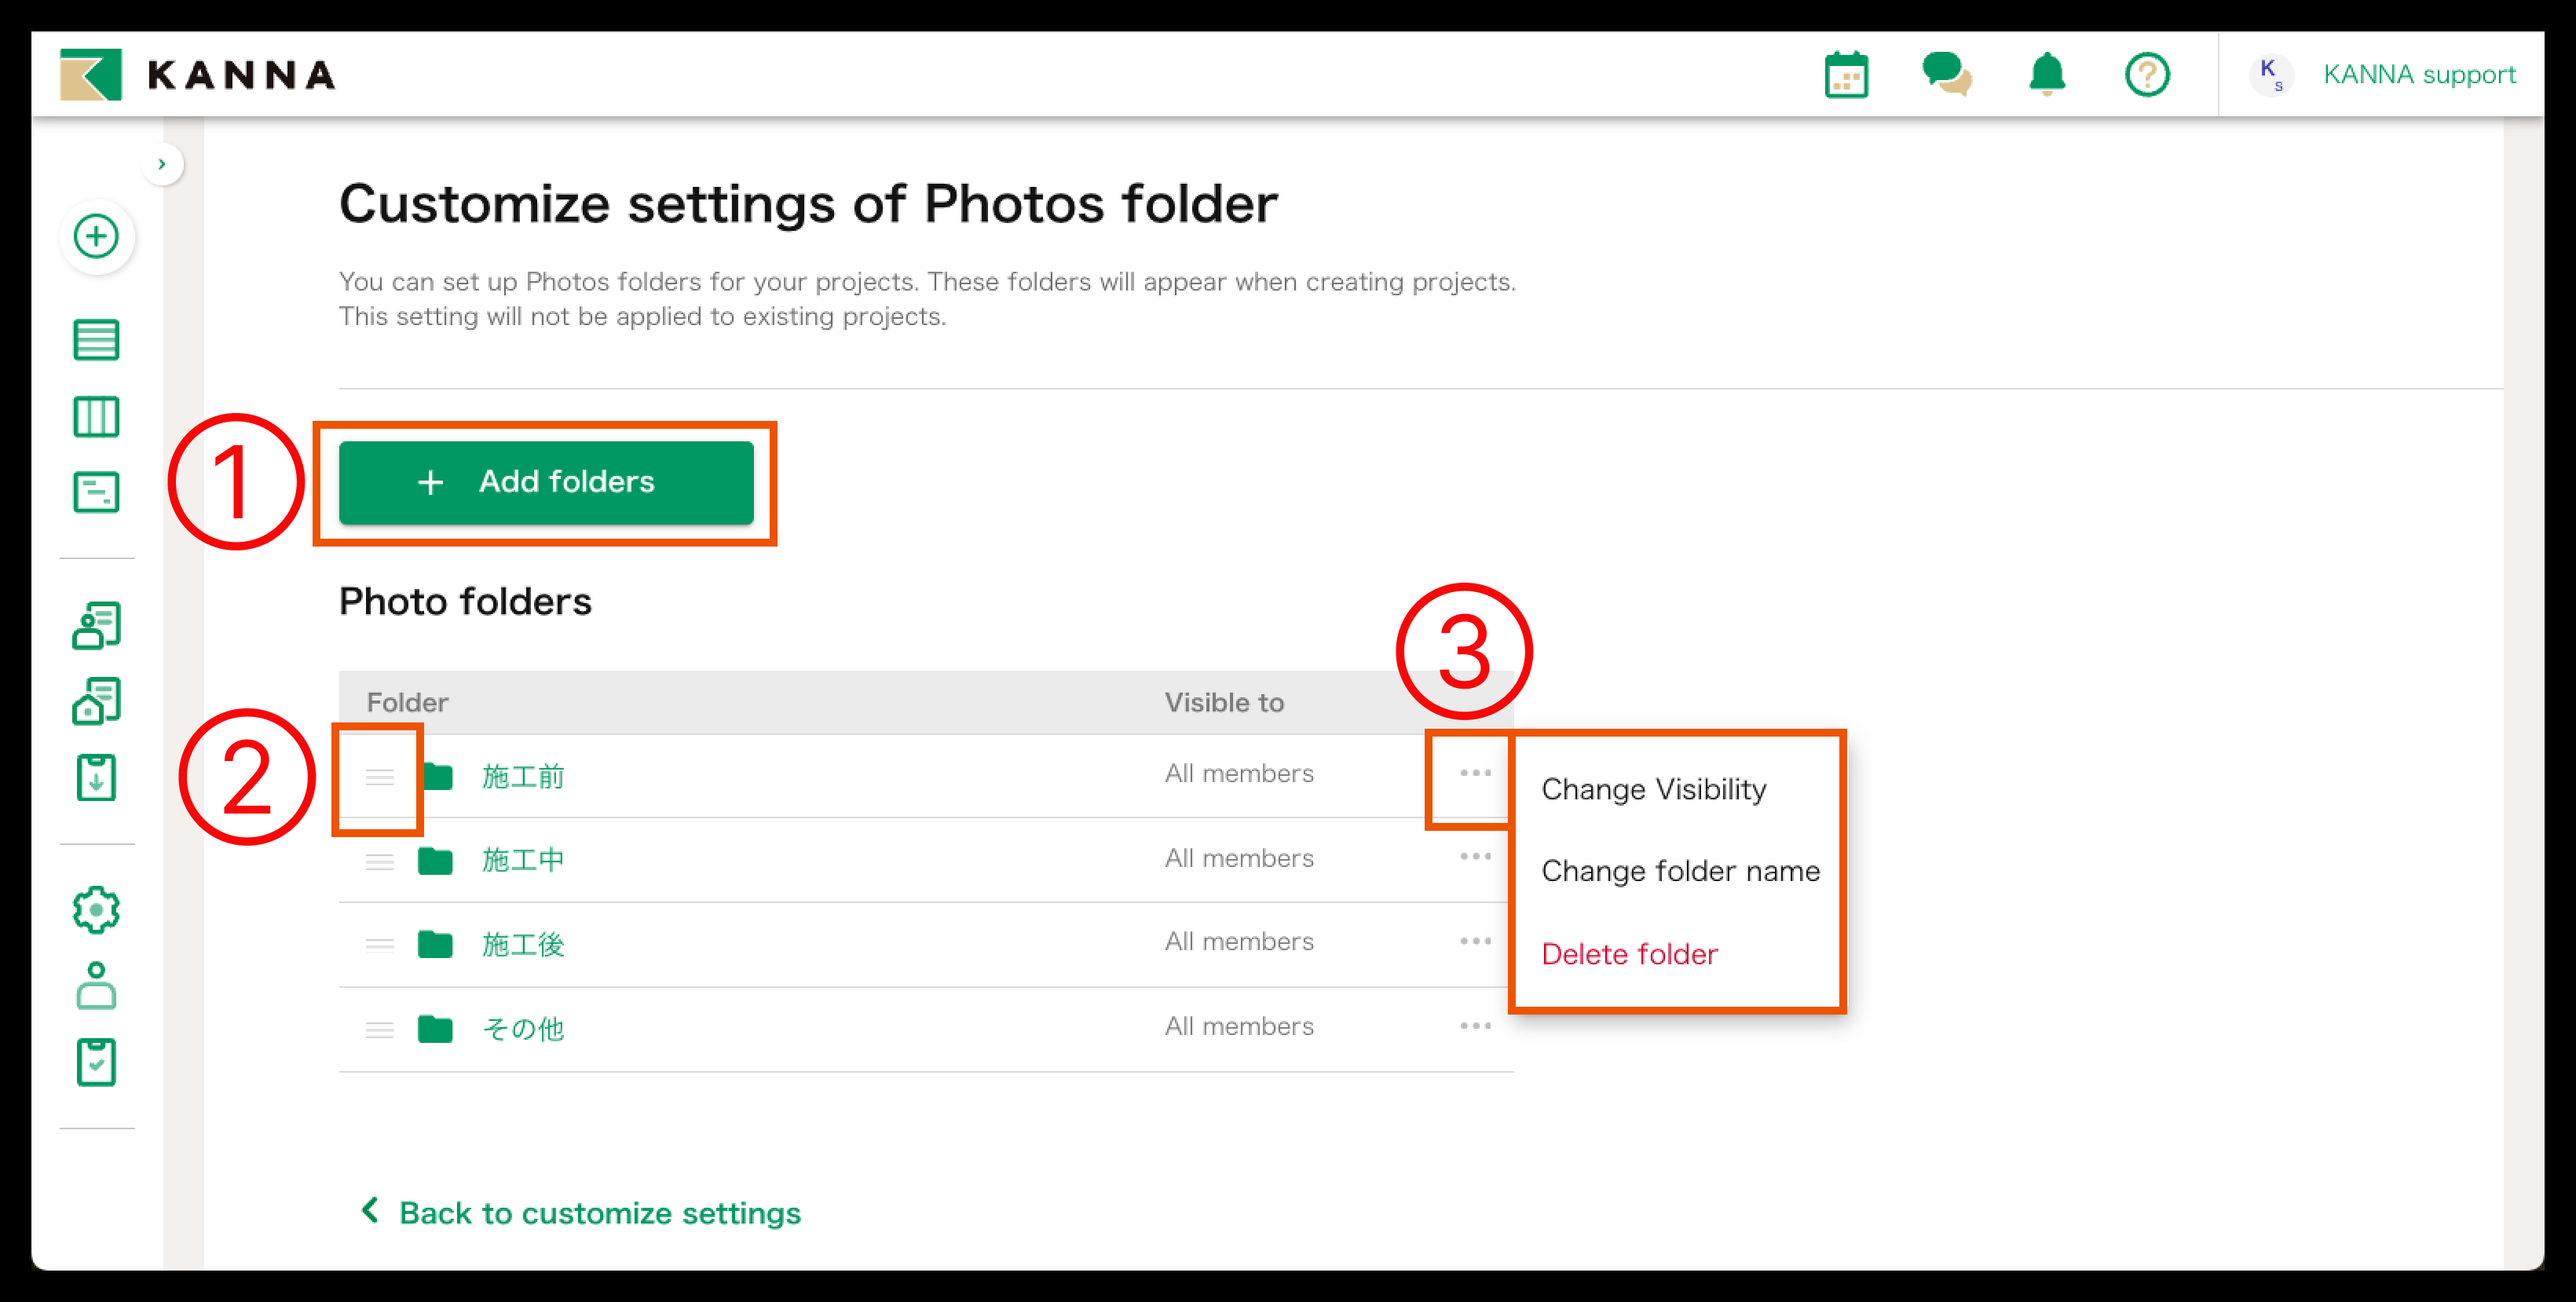Viewport: 2576px width, 1302px height.
Task: Open the chat messages icon
Action: point(1946,75)
